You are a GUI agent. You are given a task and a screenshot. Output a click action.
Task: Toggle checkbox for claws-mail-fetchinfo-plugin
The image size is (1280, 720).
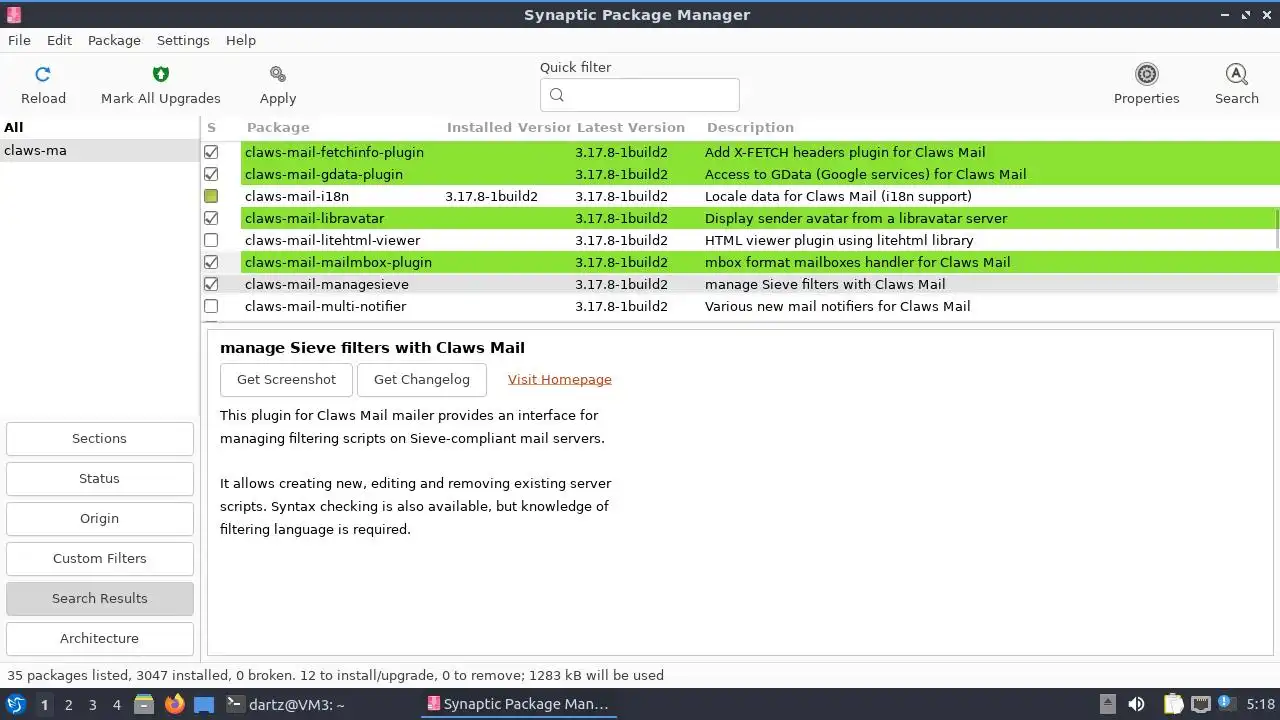(211, 152)
